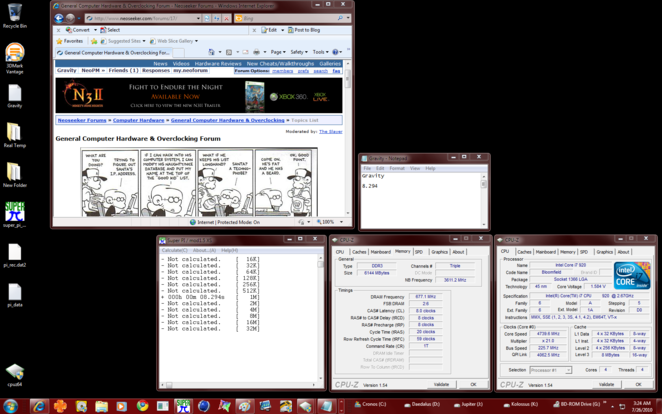The height and width of the screenshot is (414, 662).
Task: Click the Windows Start orb
Action: pos(11,406)
